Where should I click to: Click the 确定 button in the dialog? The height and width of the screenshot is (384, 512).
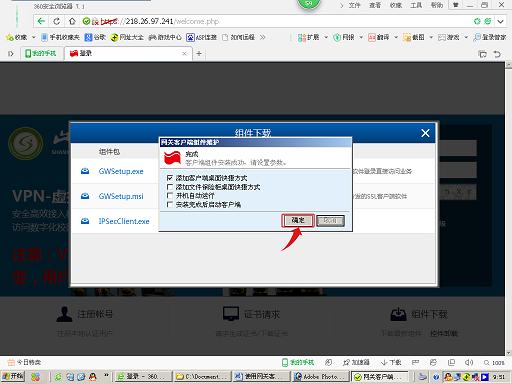(x=298, y=220)
